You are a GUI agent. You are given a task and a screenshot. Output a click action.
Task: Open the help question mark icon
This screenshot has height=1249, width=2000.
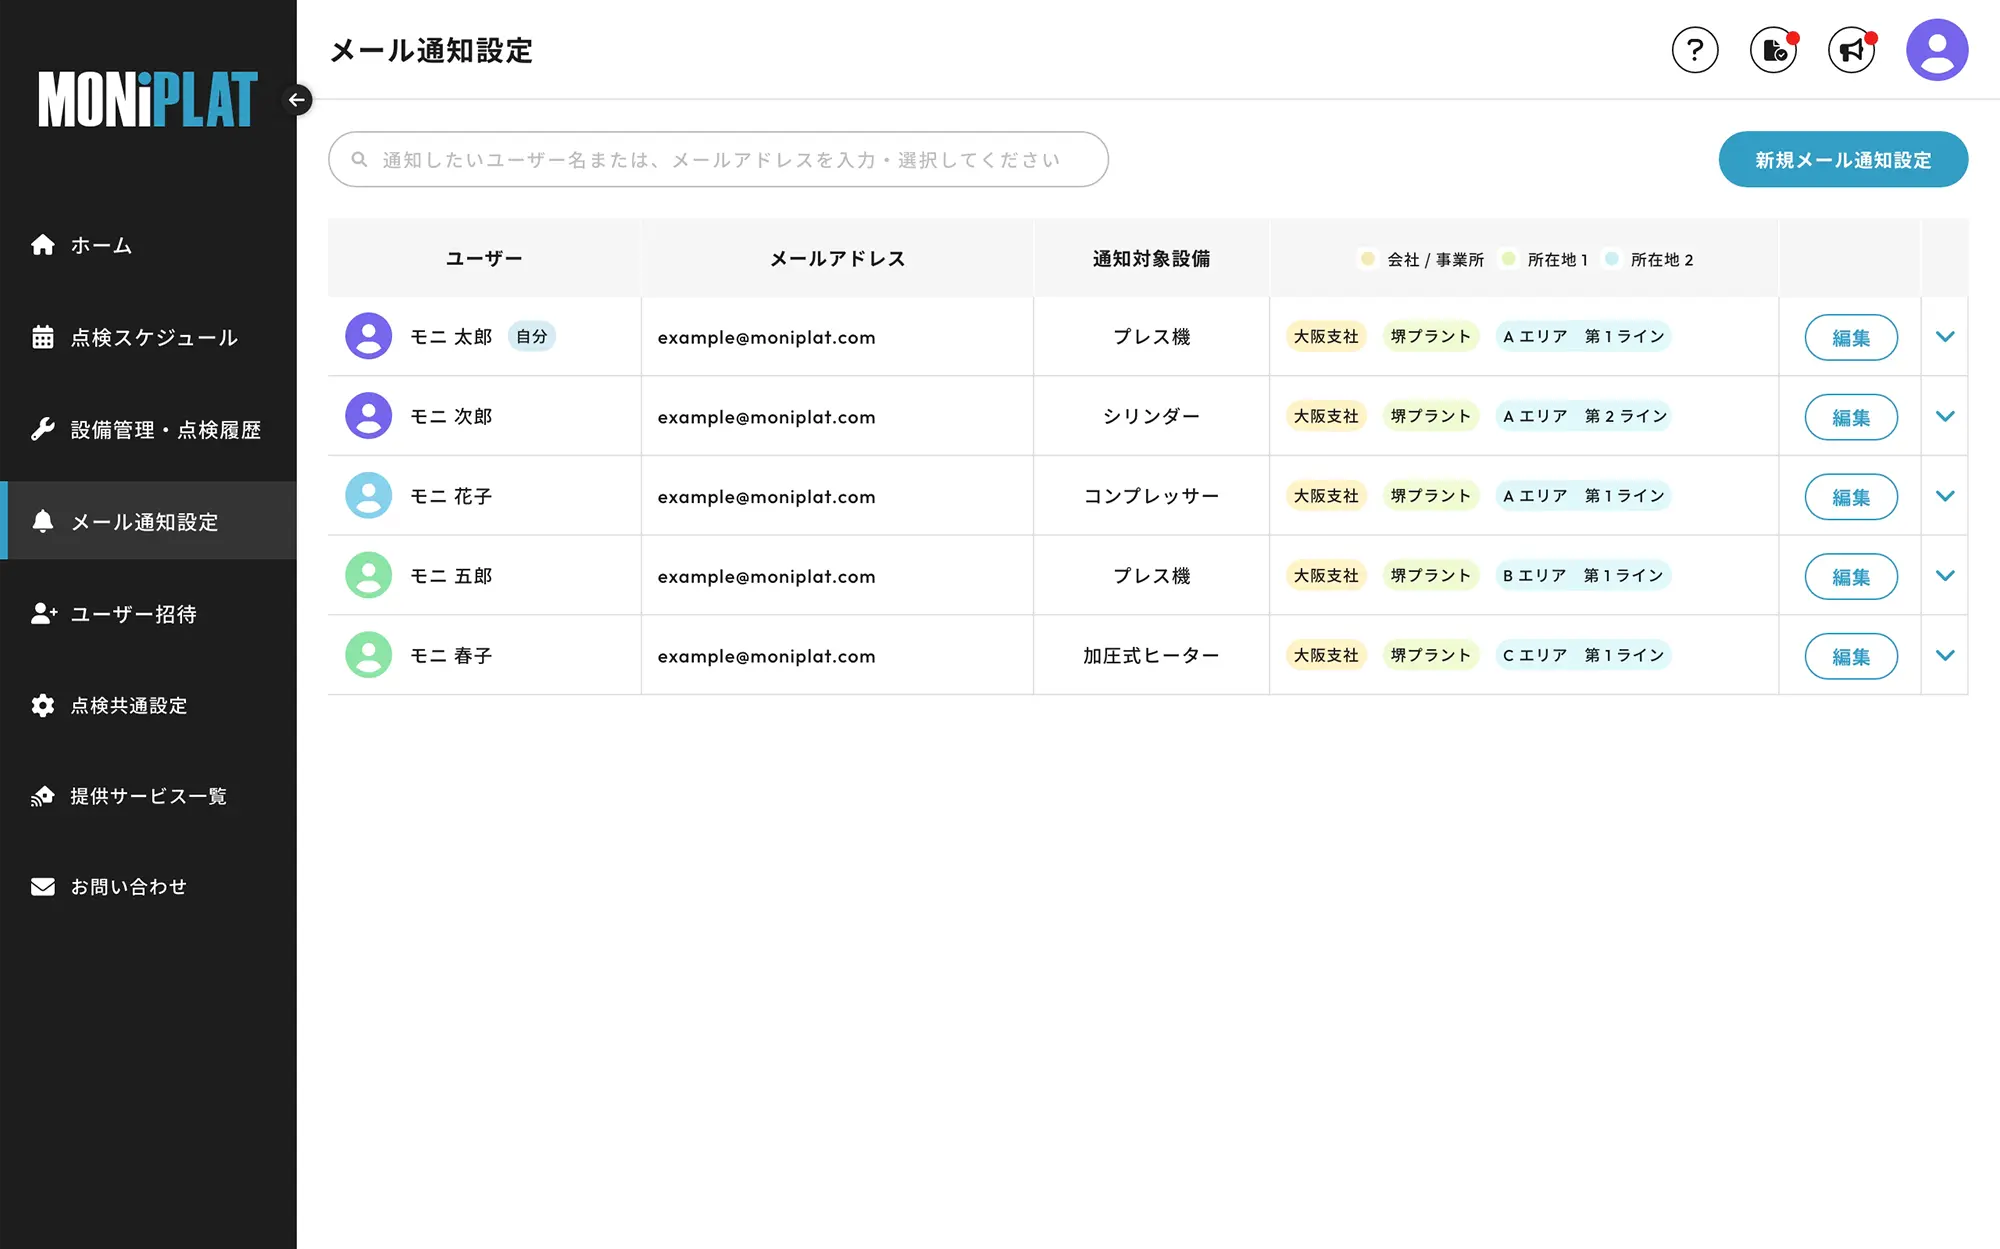1695,49
